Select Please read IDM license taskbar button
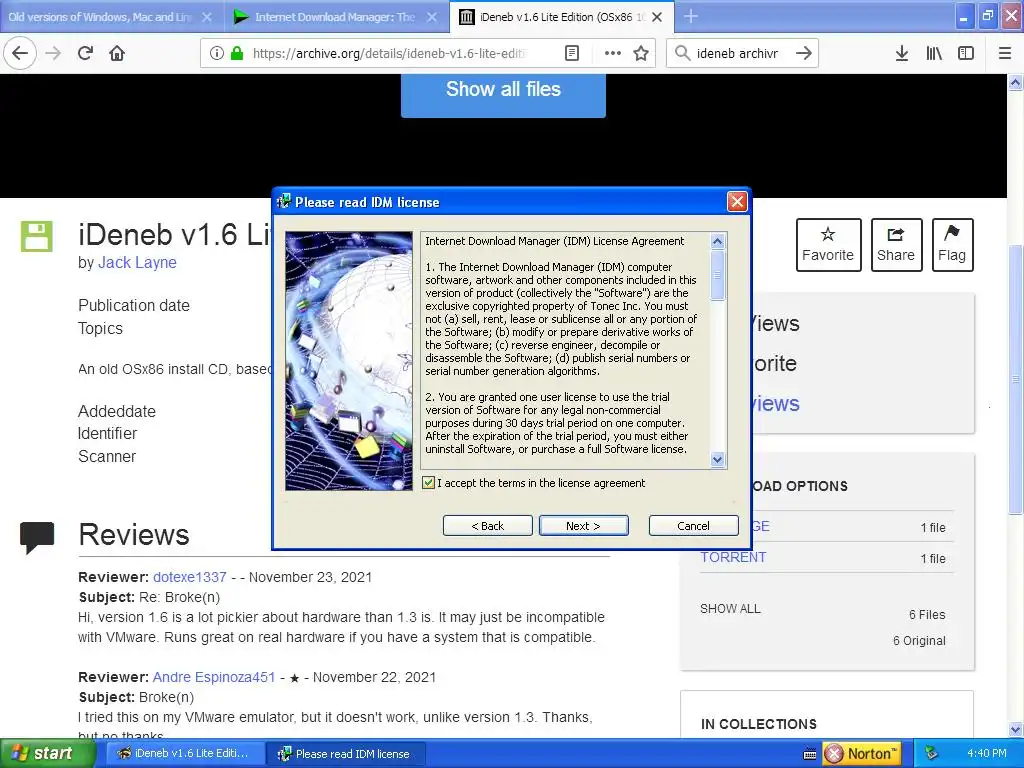1024x768 pixels. [346, 754]
